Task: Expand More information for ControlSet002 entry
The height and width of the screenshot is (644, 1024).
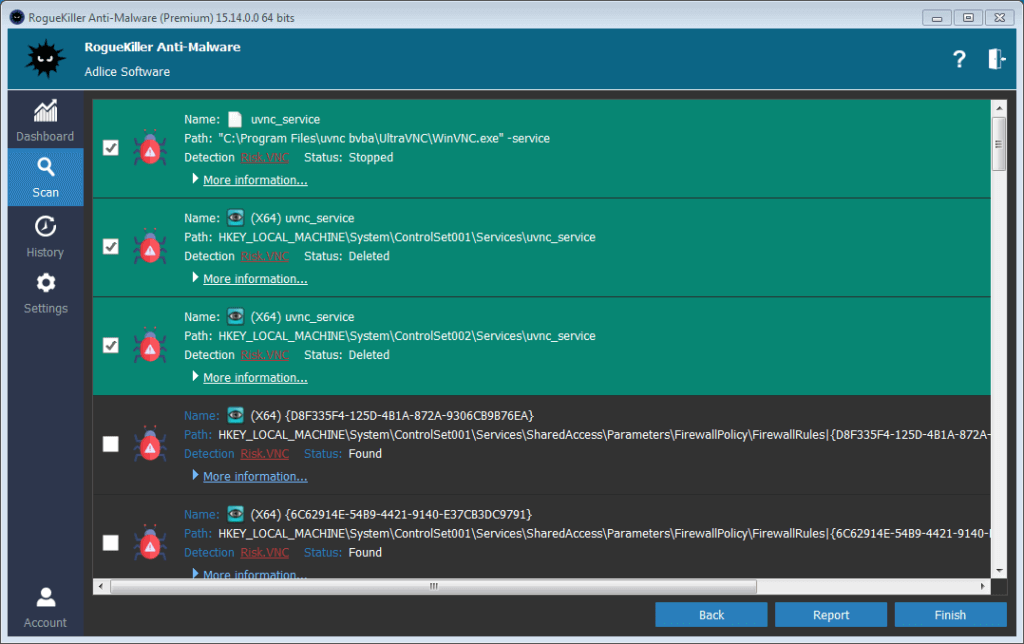Action: click(254, 378)
